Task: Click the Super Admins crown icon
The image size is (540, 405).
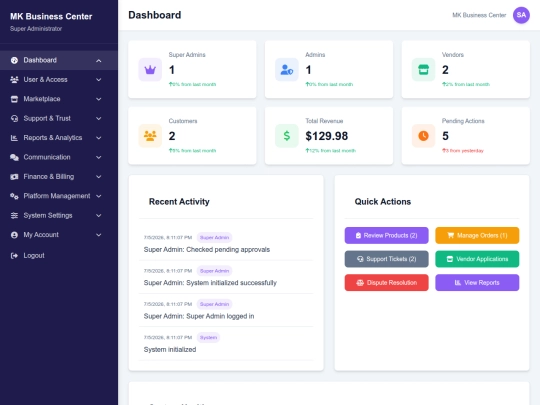Action: click(x=150, y=70)
